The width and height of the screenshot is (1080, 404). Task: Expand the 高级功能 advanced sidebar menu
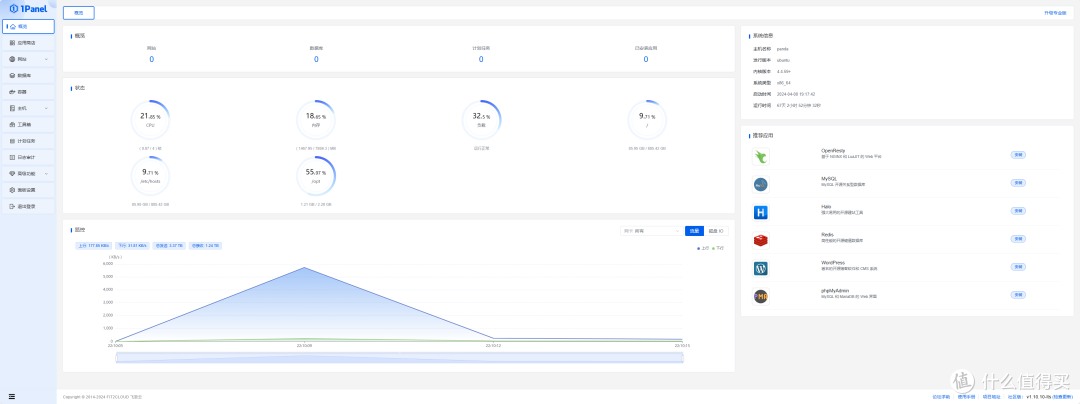click(28, 173)
